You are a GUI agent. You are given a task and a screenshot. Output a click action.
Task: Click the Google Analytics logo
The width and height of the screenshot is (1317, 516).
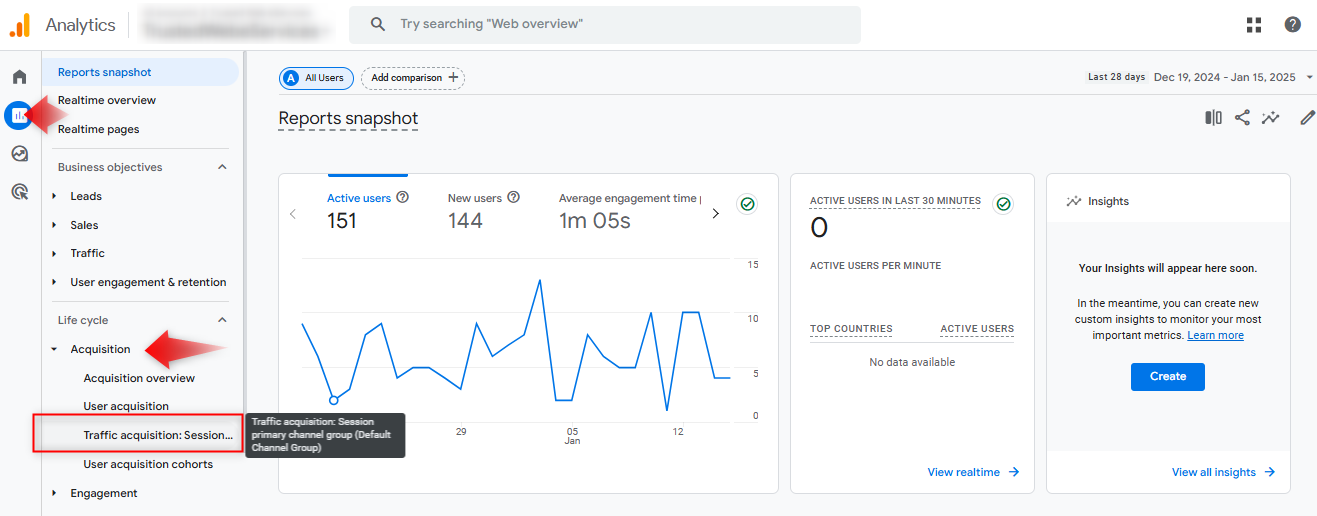[20, 25]
